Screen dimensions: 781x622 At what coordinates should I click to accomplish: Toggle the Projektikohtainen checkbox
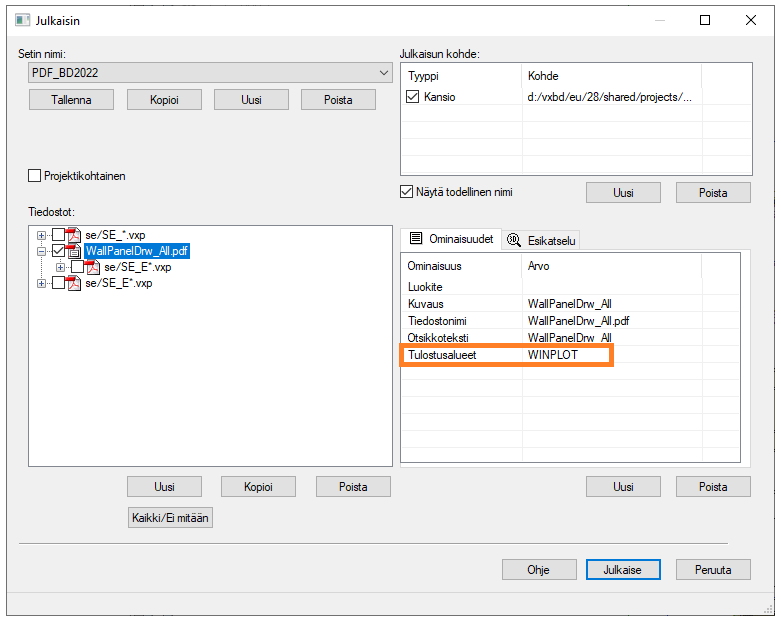(35, 176)
